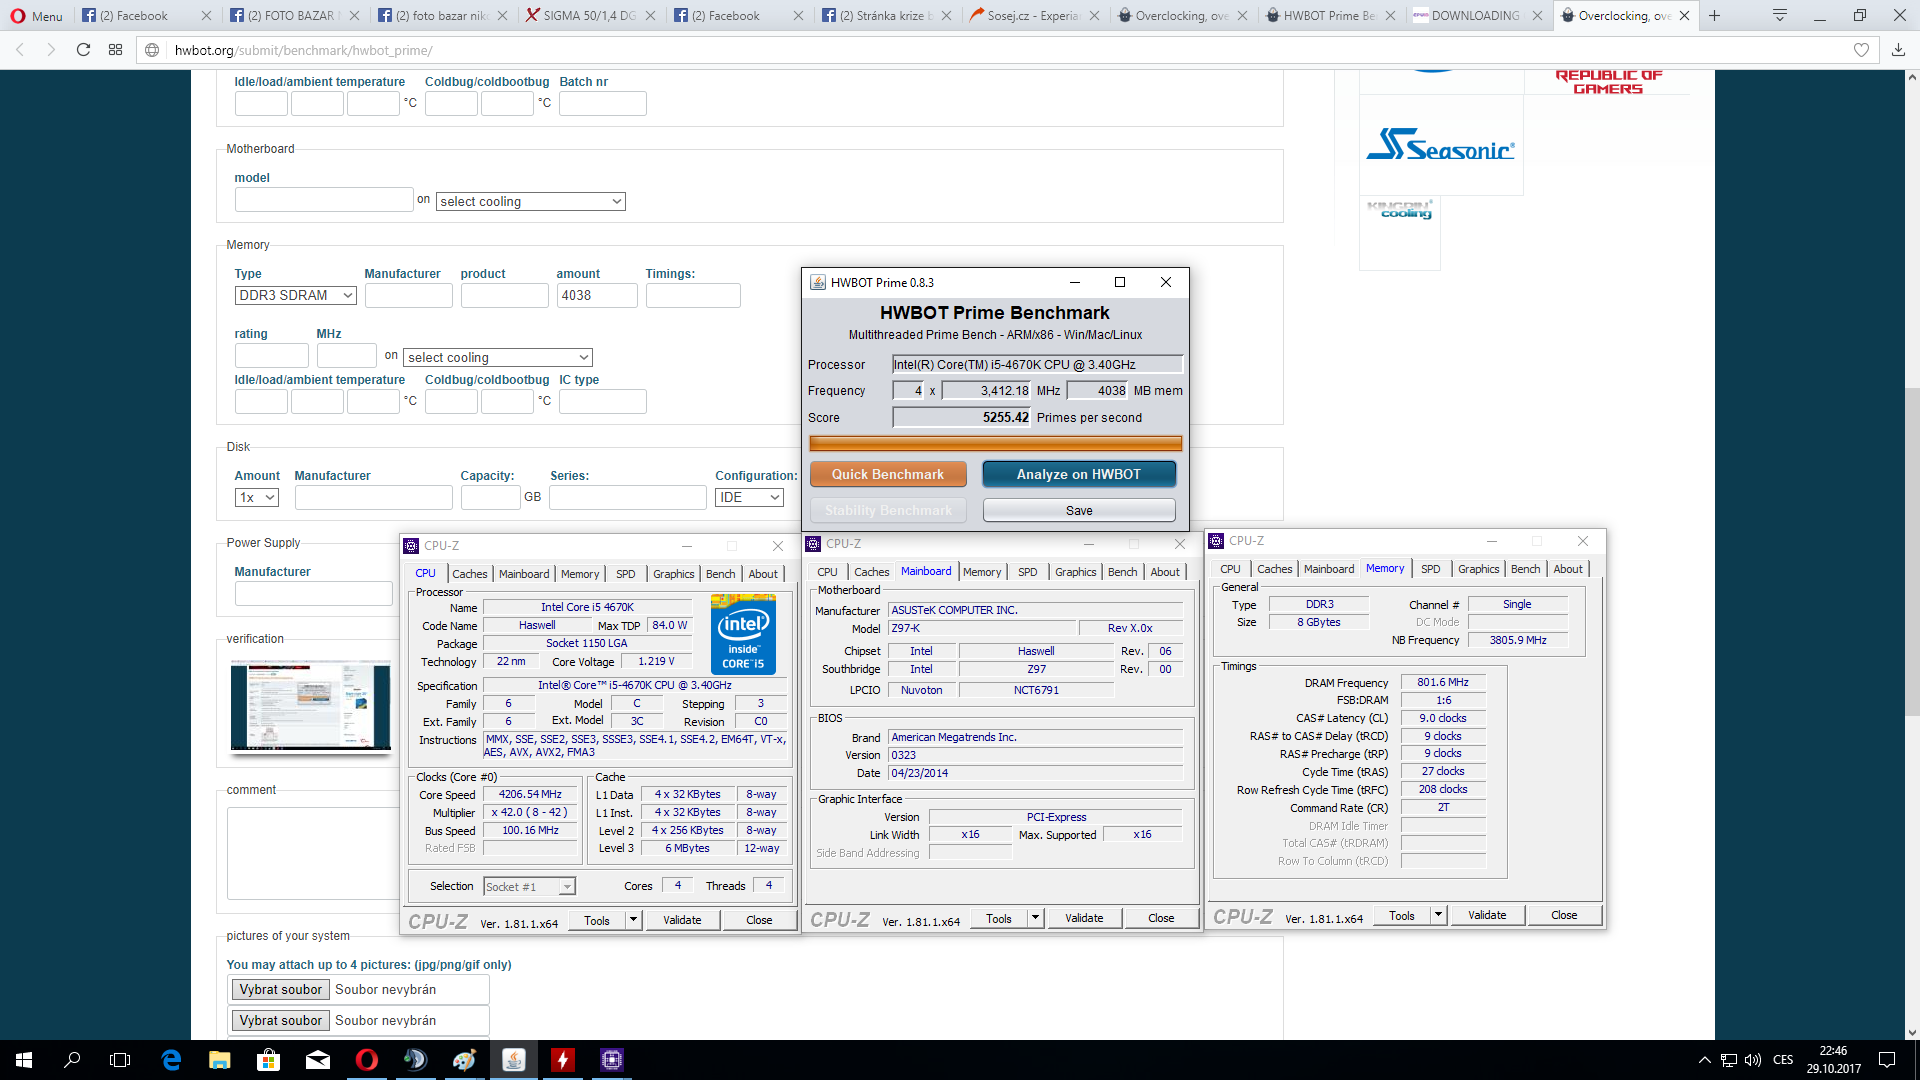Viewport: 1920px width, 1080px height.
Task: Click Close button in middle CPU-Z window
Action: [x=1161, y=919]
